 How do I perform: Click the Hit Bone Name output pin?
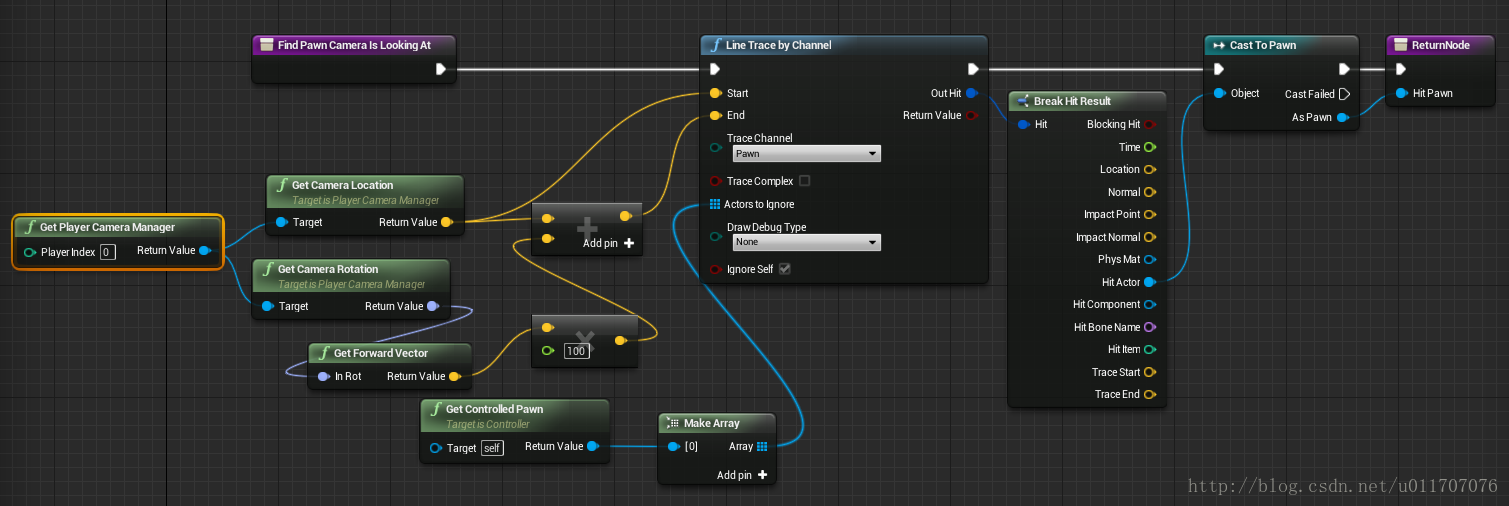[x=1149, y=327]
